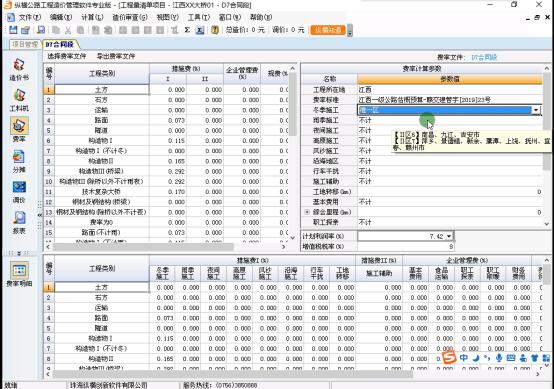This screenshot has width=554, height=389.
Task: Click the 费率明细 sidebar icon
Action: coord(19,275)
